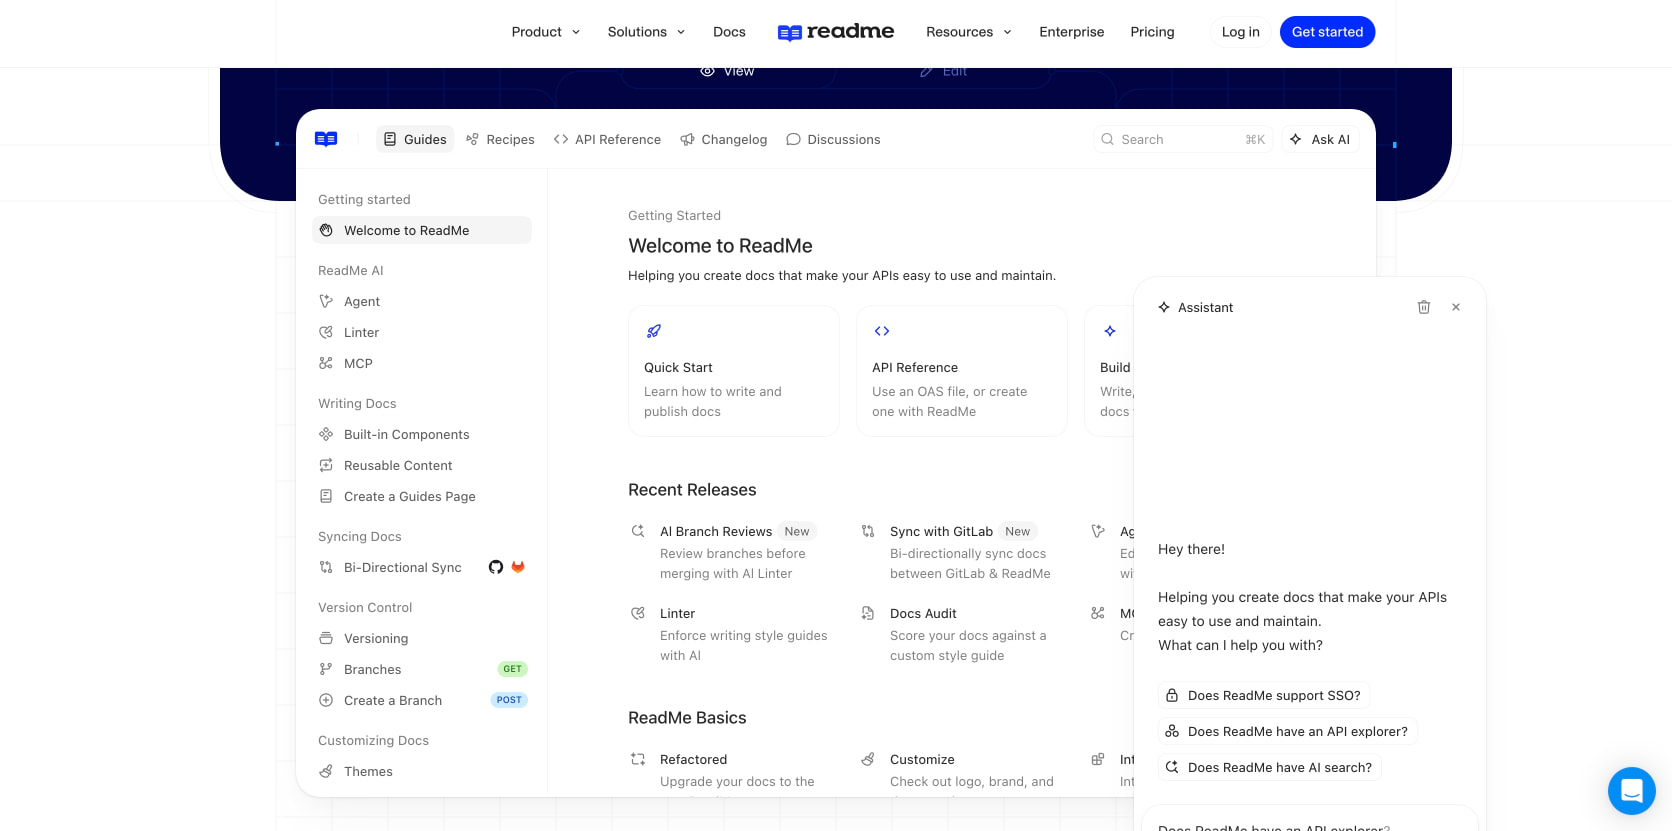This screenshot has width=1672, height=831.
Task: Click the rocket icon on Quick Start card
Action: coord(654,331)
